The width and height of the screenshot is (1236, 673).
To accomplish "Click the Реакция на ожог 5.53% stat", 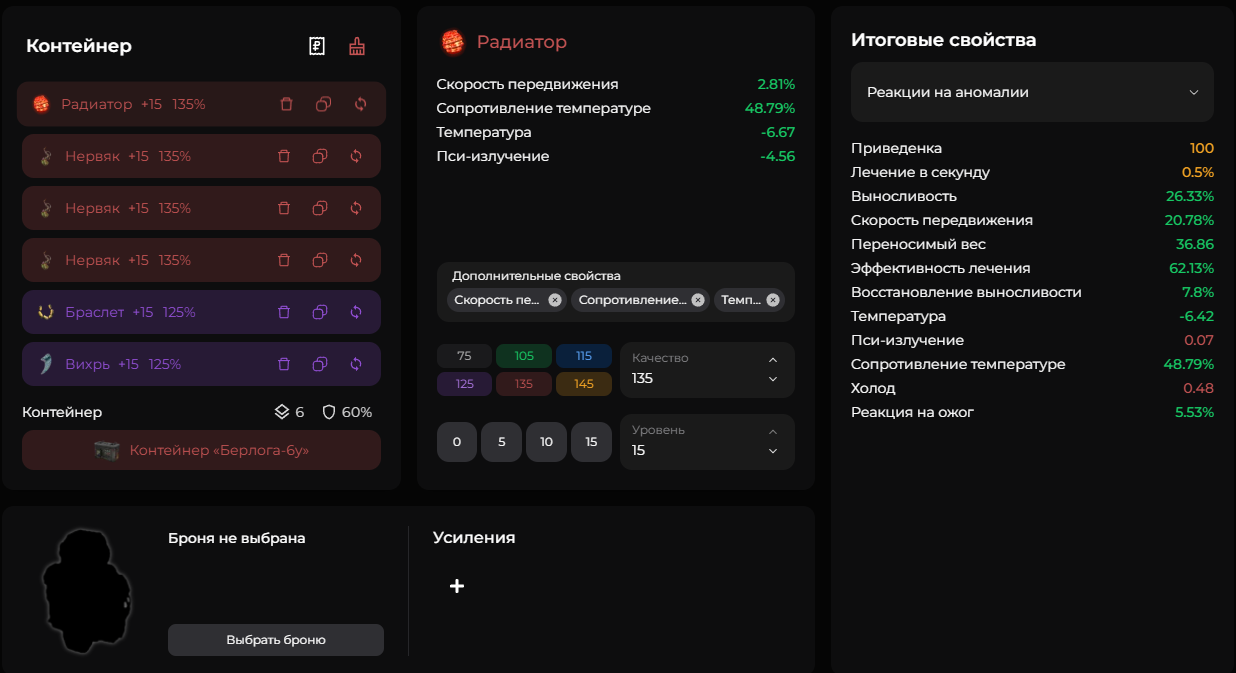I will pos(1032,412).
